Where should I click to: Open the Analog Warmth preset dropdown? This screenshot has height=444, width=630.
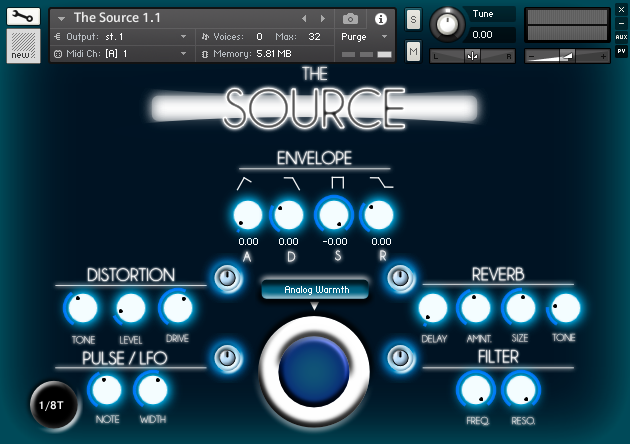315,290
